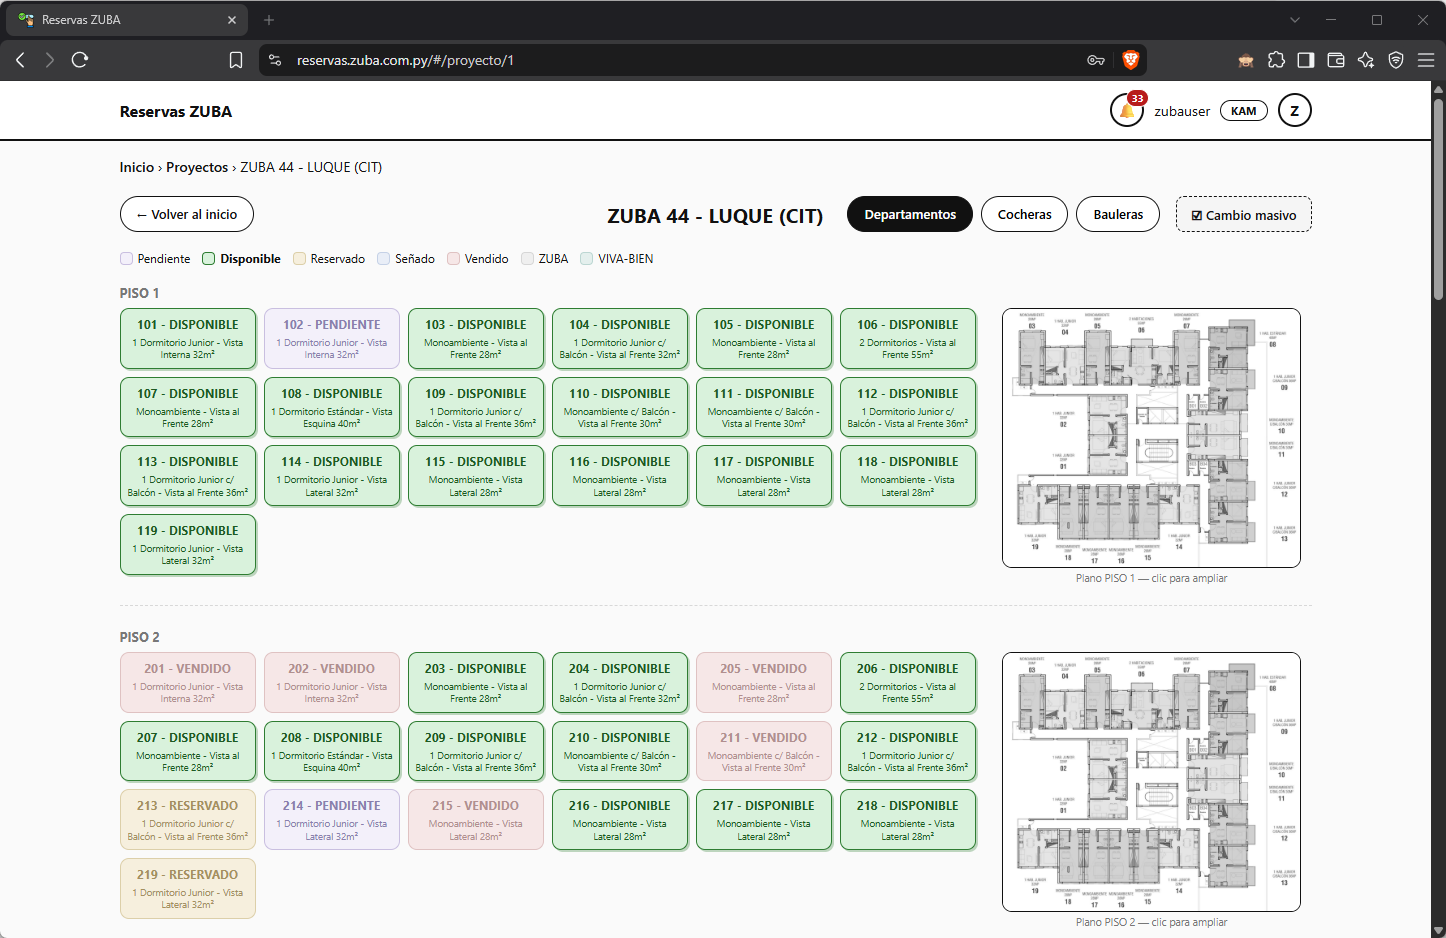
Task: Open the Brave Wallet icon
Action: (x=1336, y=60)
